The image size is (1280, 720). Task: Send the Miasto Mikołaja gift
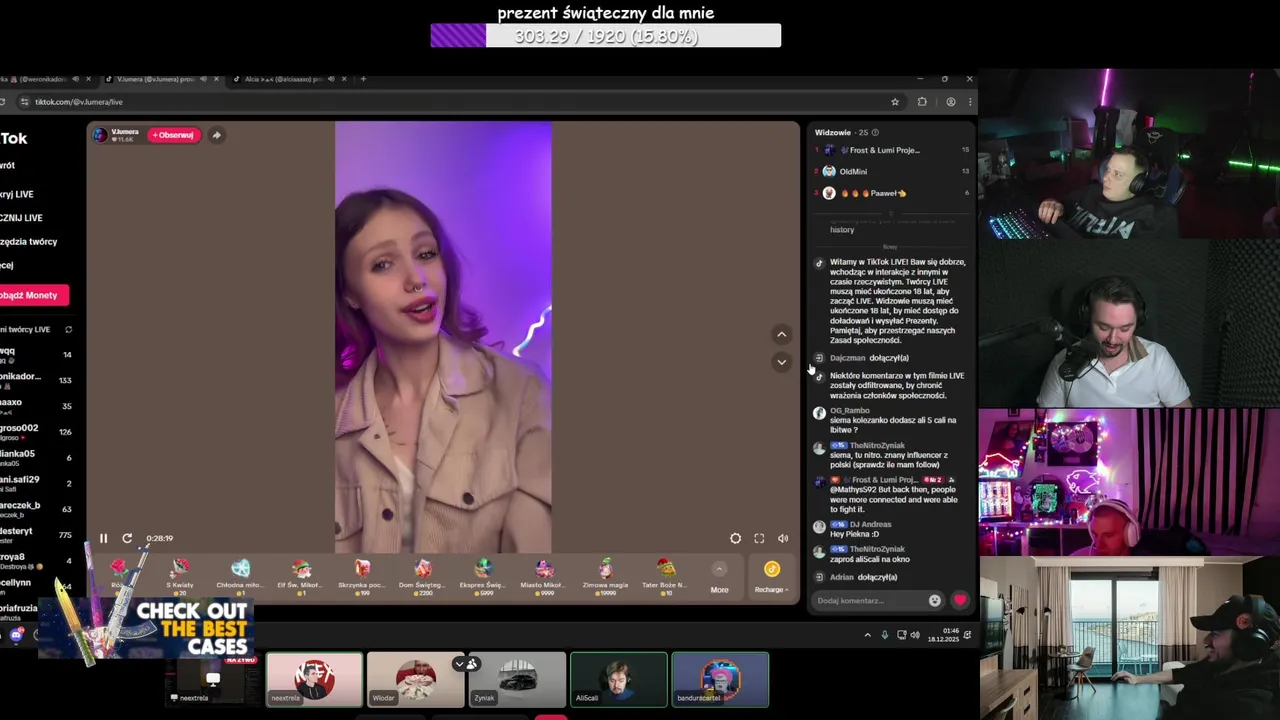[544, 575]
